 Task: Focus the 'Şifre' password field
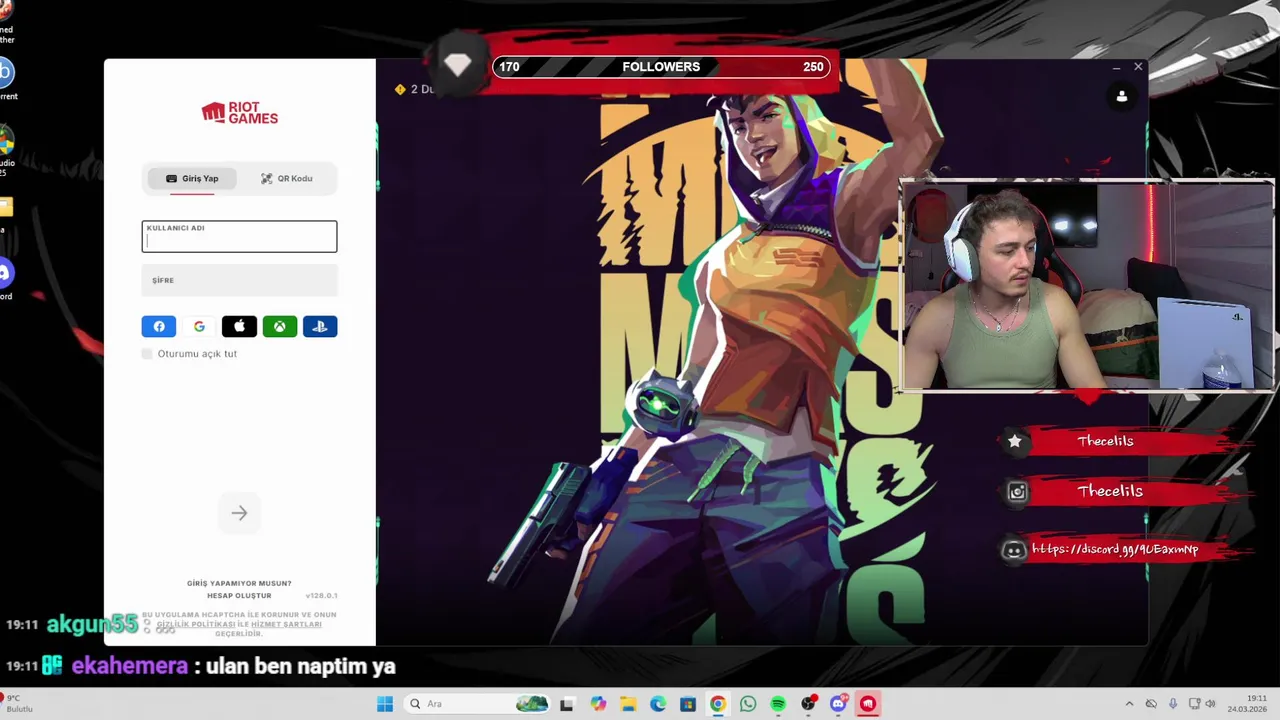point(239,280)
